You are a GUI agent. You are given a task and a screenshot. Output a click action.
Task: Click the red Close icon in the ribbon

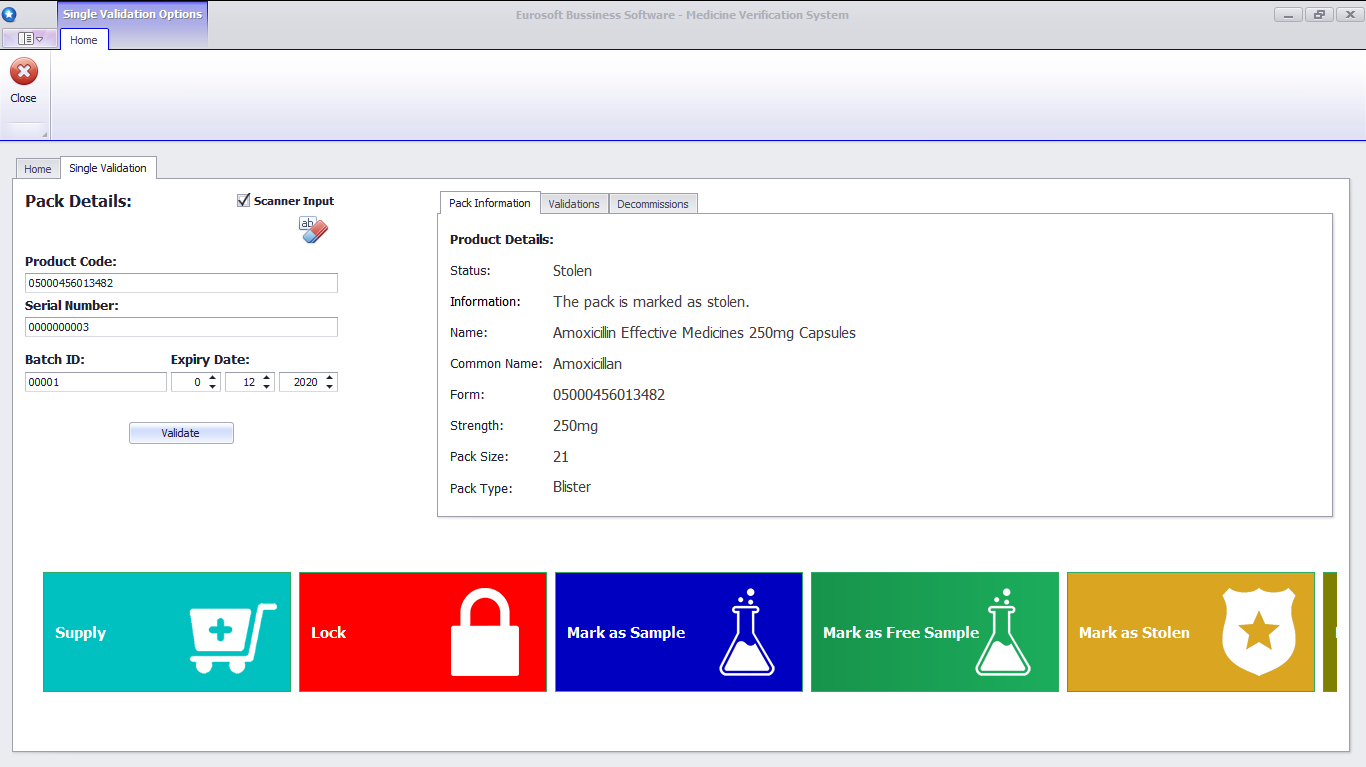click(x=23, y=71)
